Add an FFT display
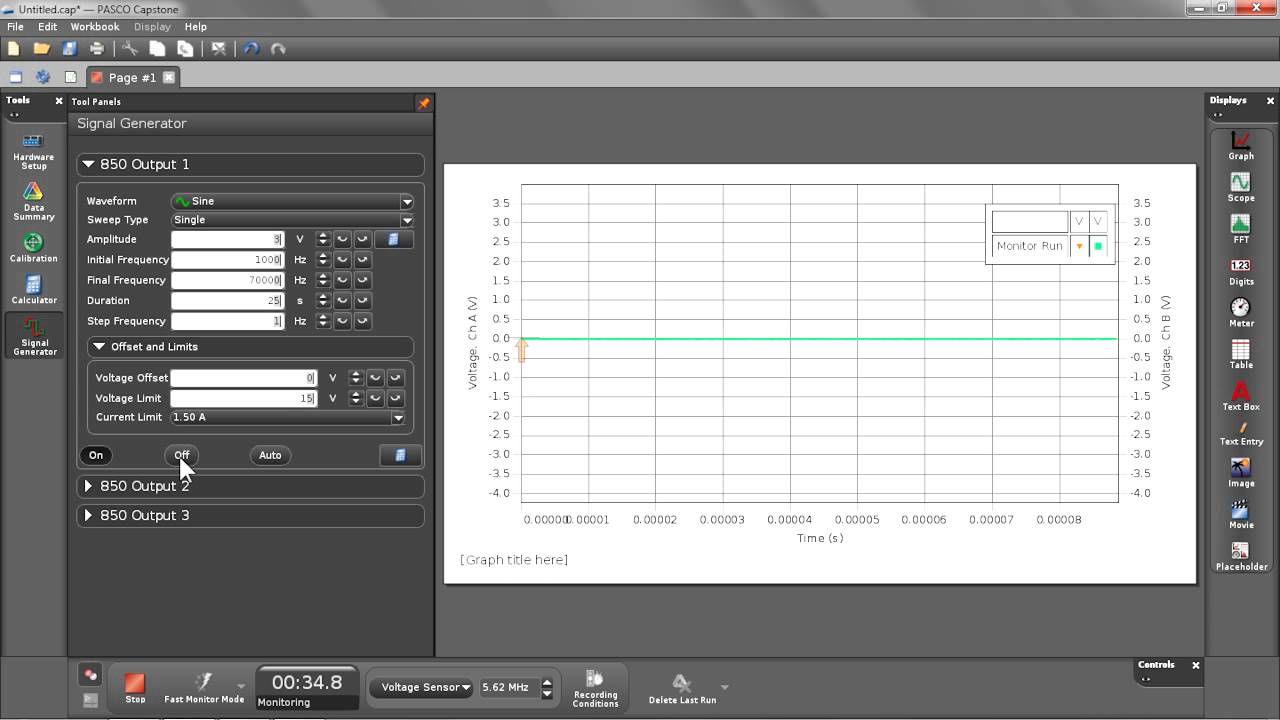Image resolution: width=1280 pixels, height=720 pixels. click(1240, 230)
